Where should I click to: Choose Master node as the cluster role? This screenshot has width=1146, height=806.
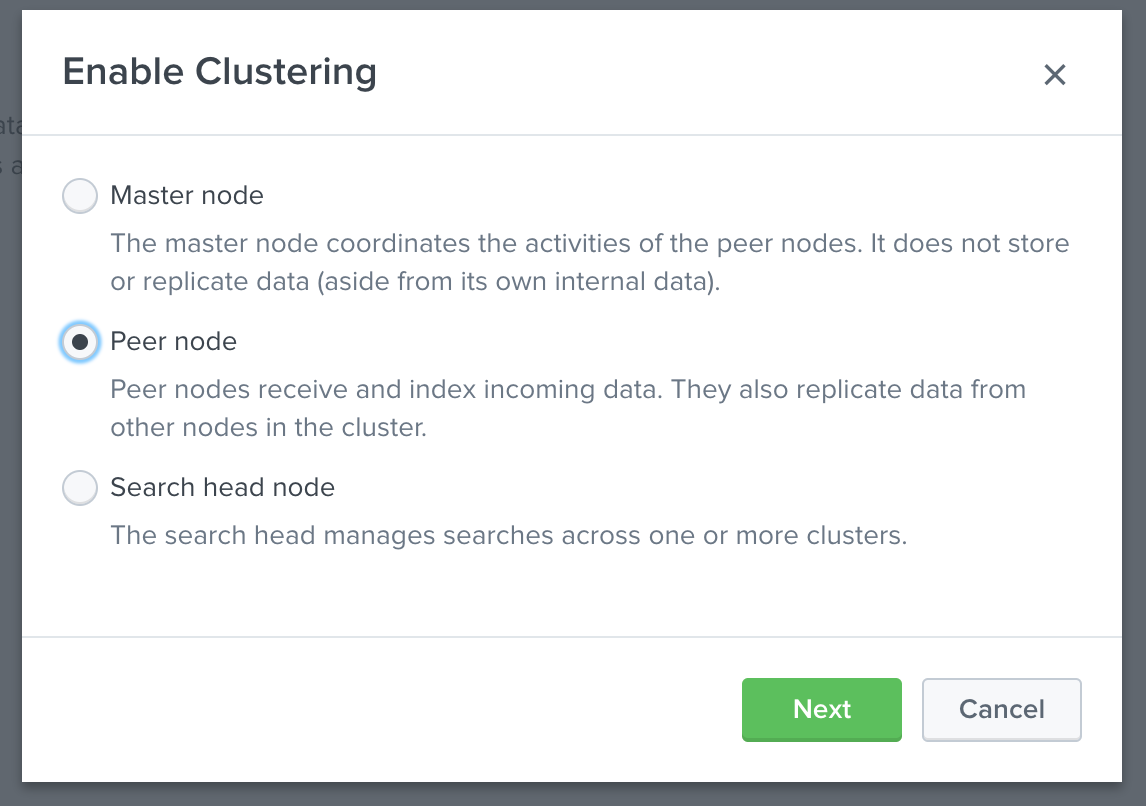80,196
